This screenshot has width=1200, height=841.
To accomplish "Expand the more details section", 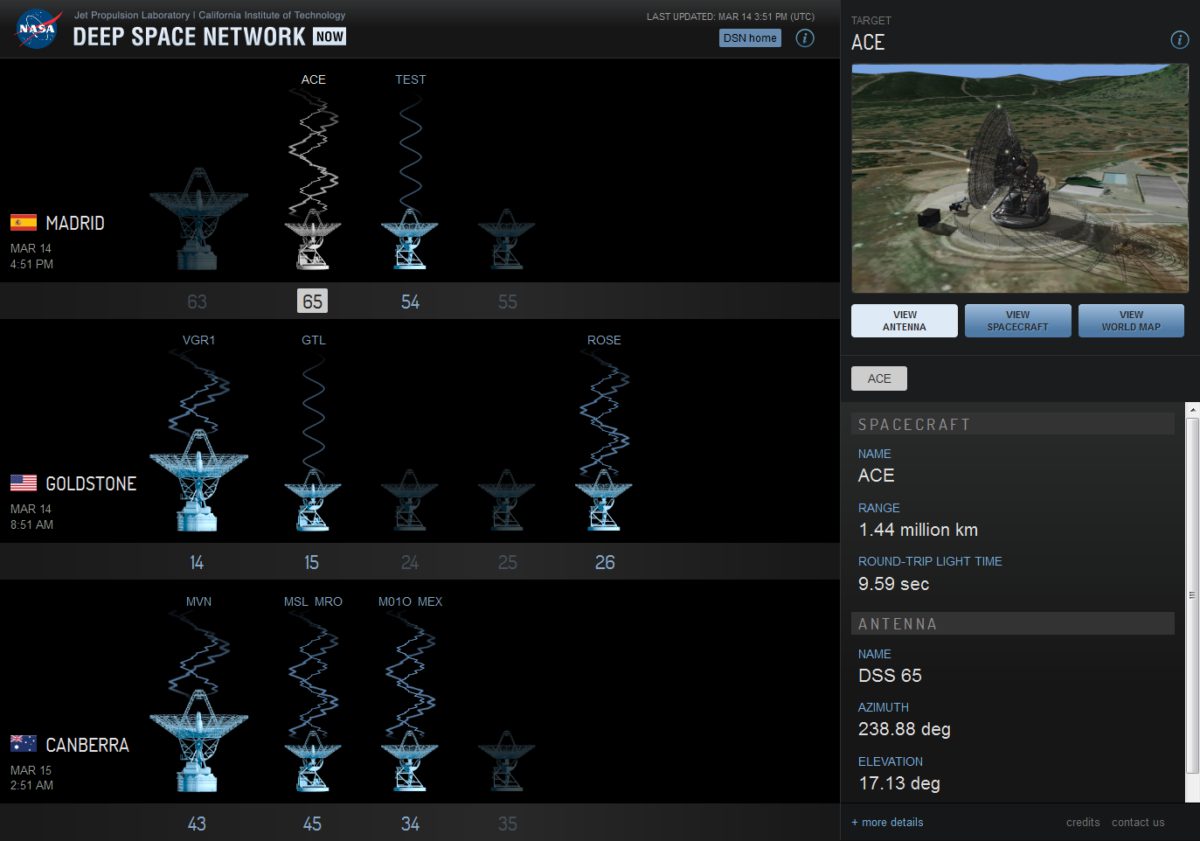I will coord(886,822).
